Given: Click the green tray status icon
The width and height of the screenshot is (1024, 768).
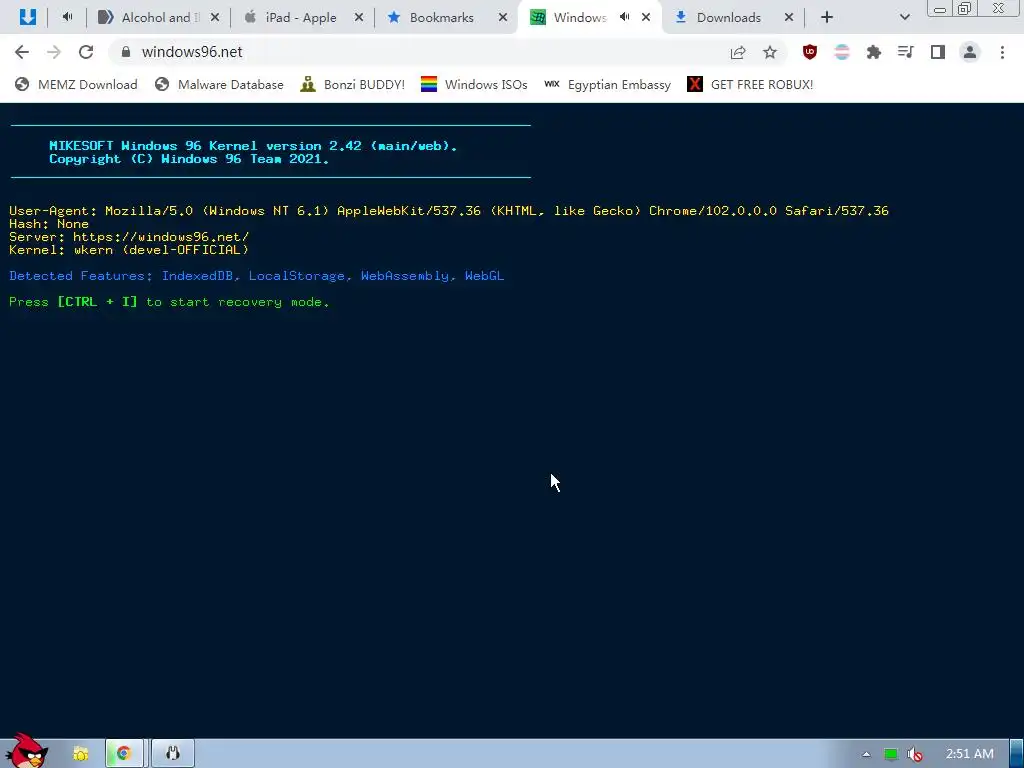Looking at the screenshot, I should pos(891,754).
